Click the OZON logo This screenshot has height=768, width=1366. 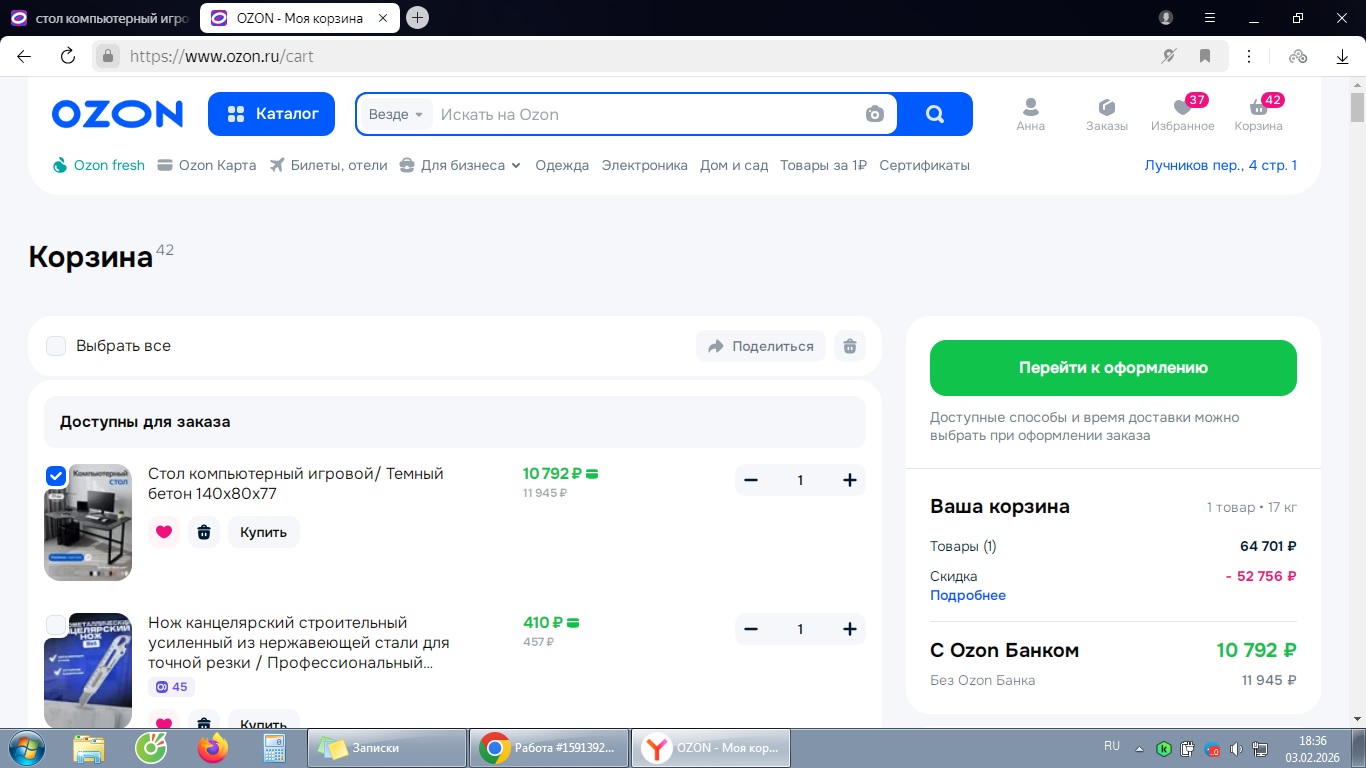[x=117, y=114]
